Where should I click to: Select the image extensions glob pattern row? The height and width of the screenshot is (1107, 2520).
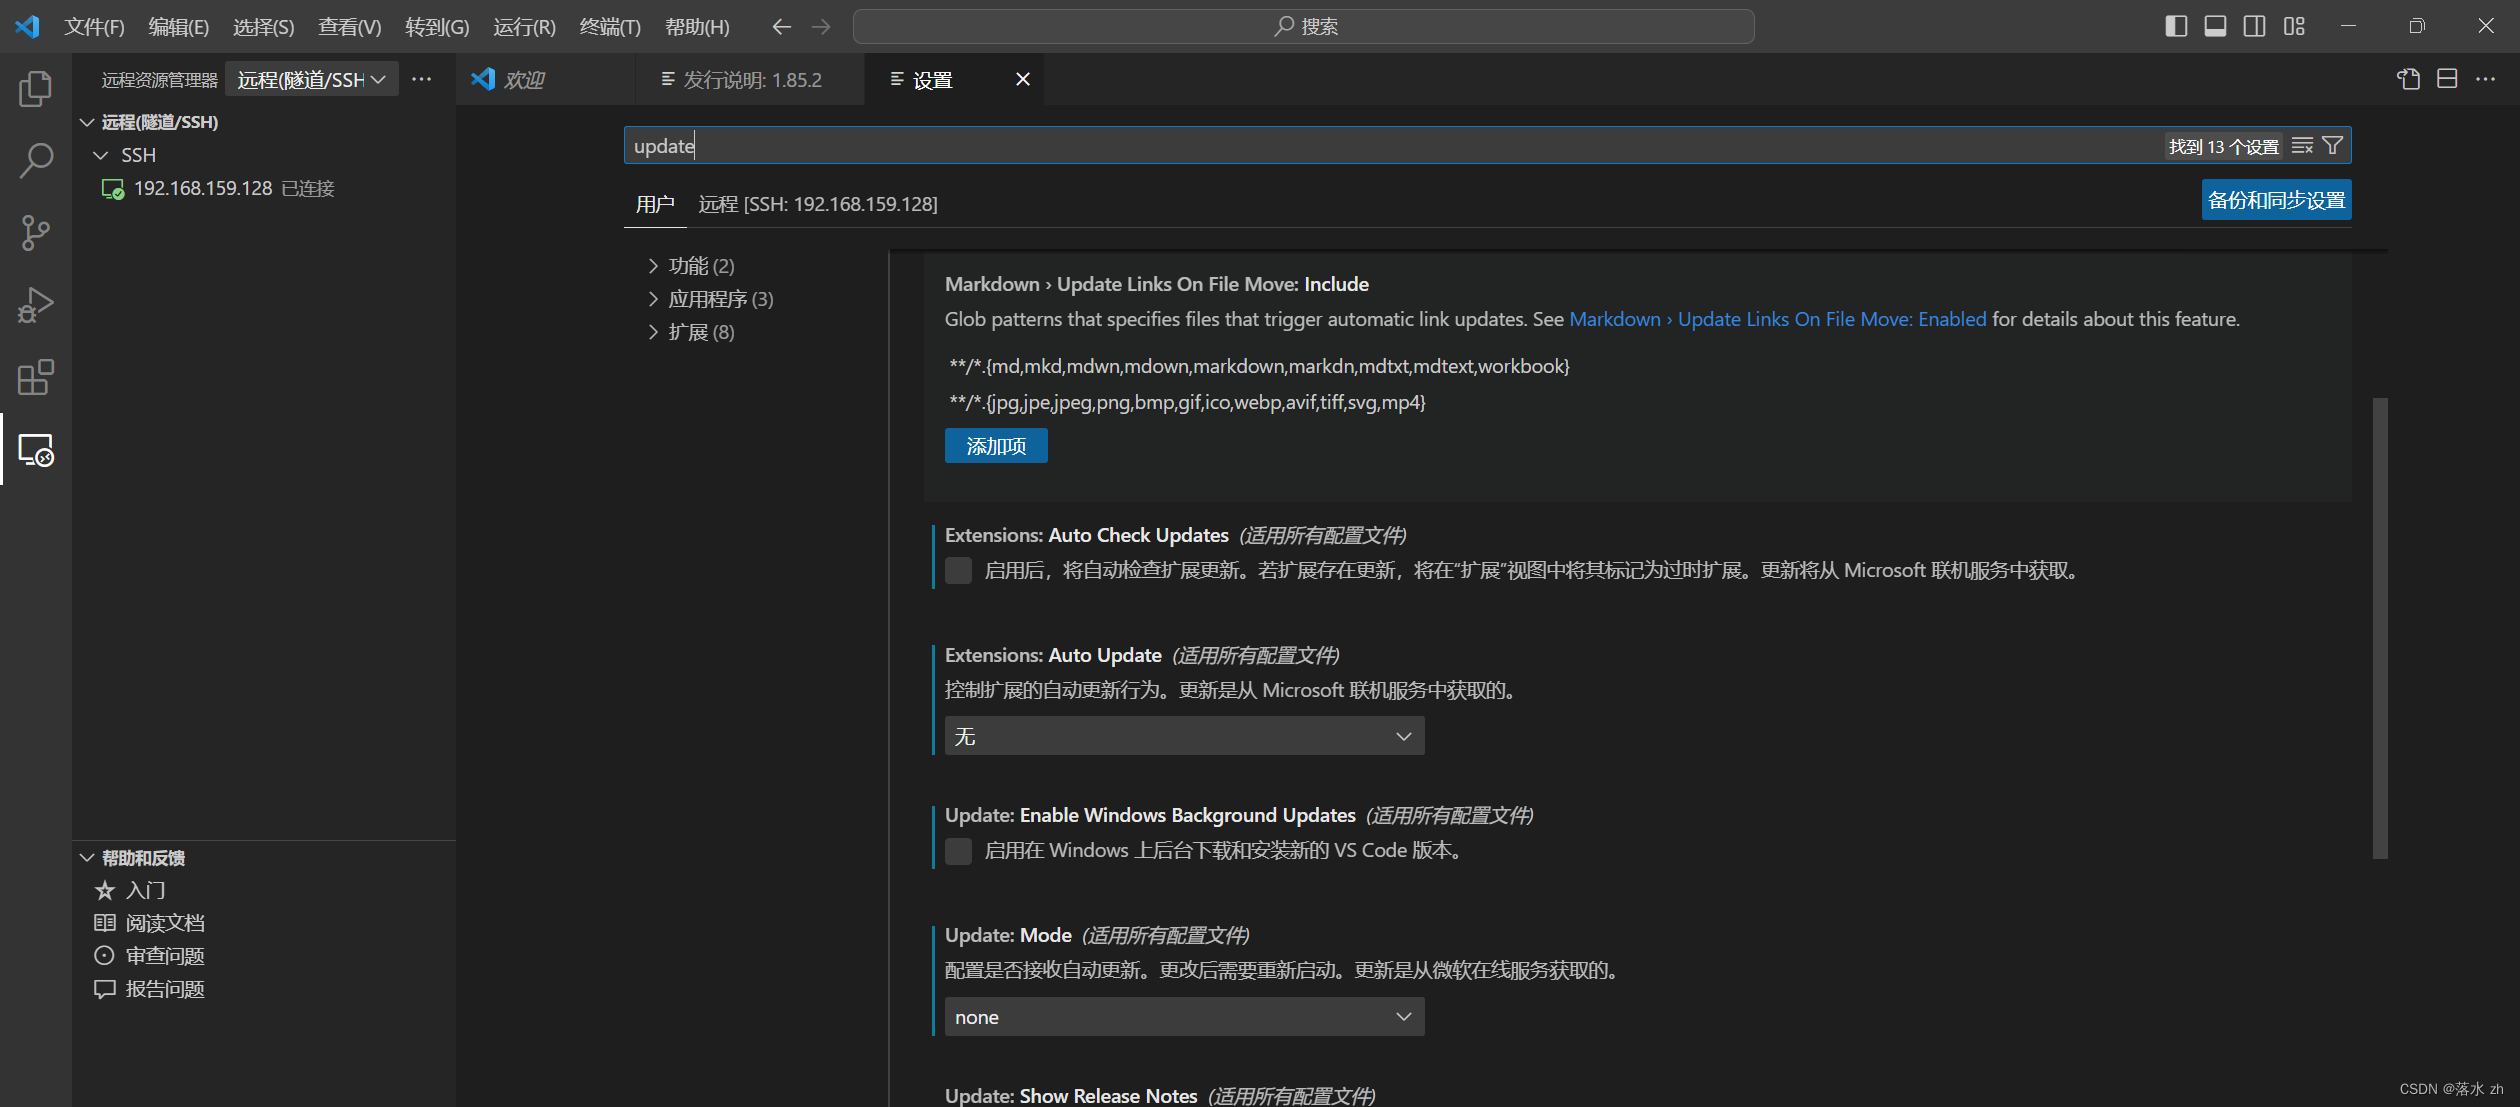point(1187,402)
